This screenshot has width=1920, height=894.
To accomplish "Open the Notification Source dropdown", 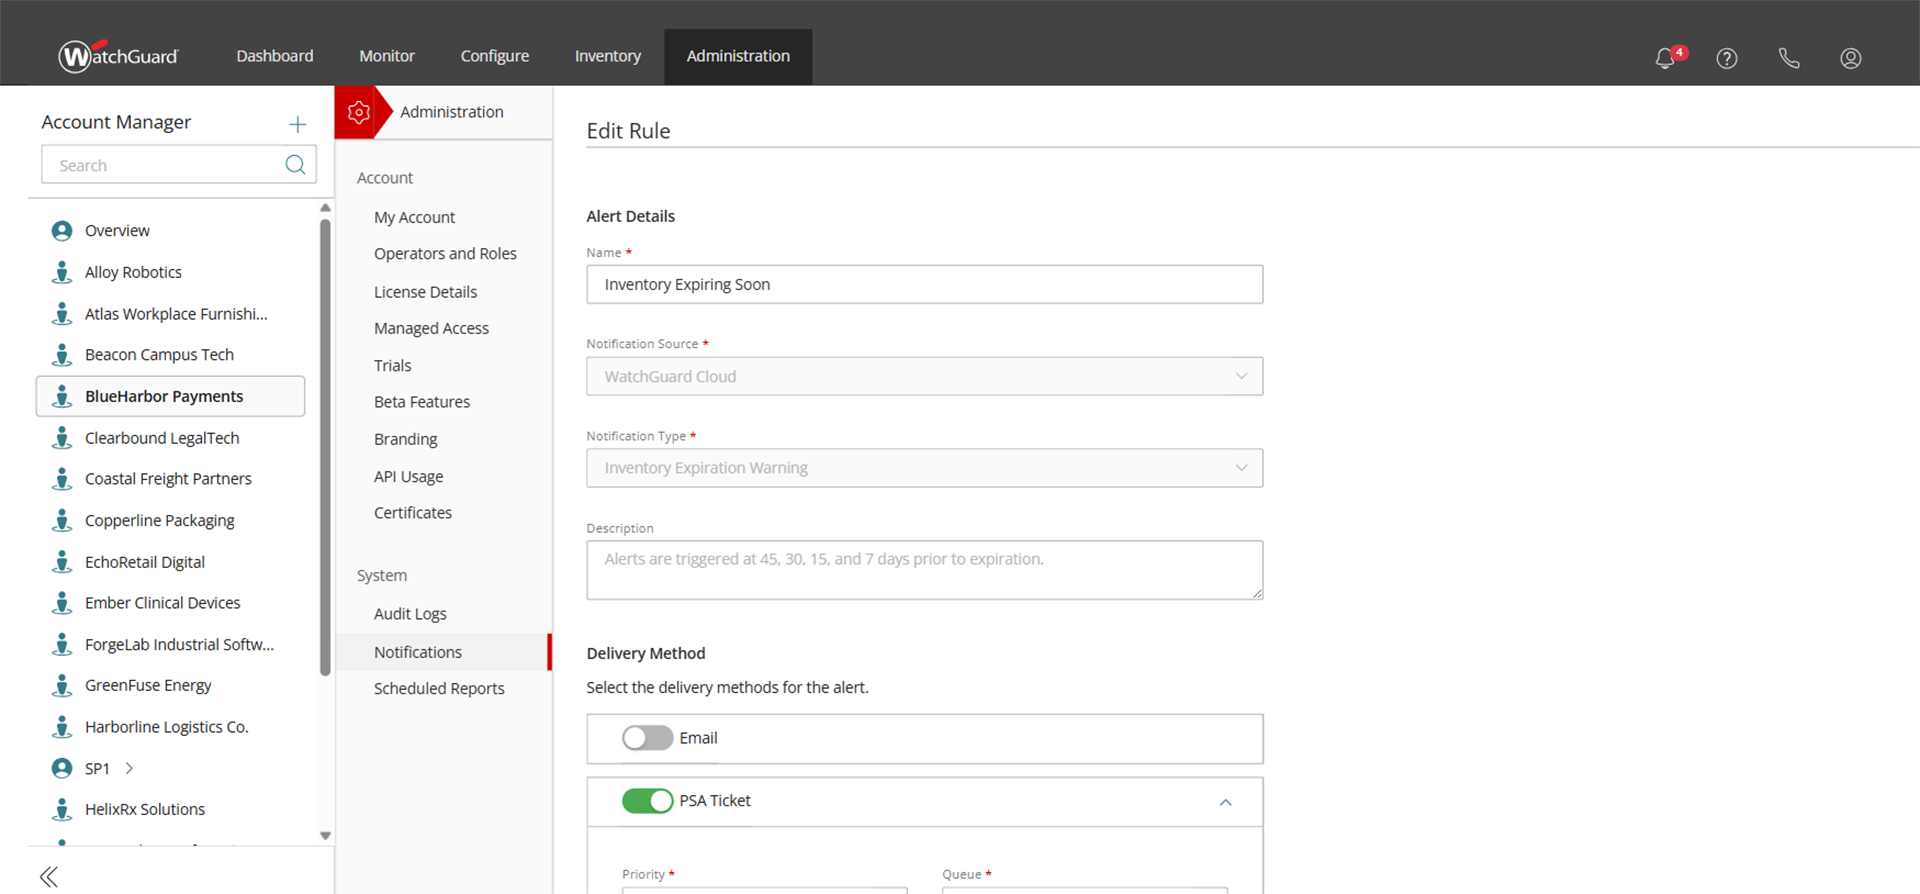I will tap(924, 376).
